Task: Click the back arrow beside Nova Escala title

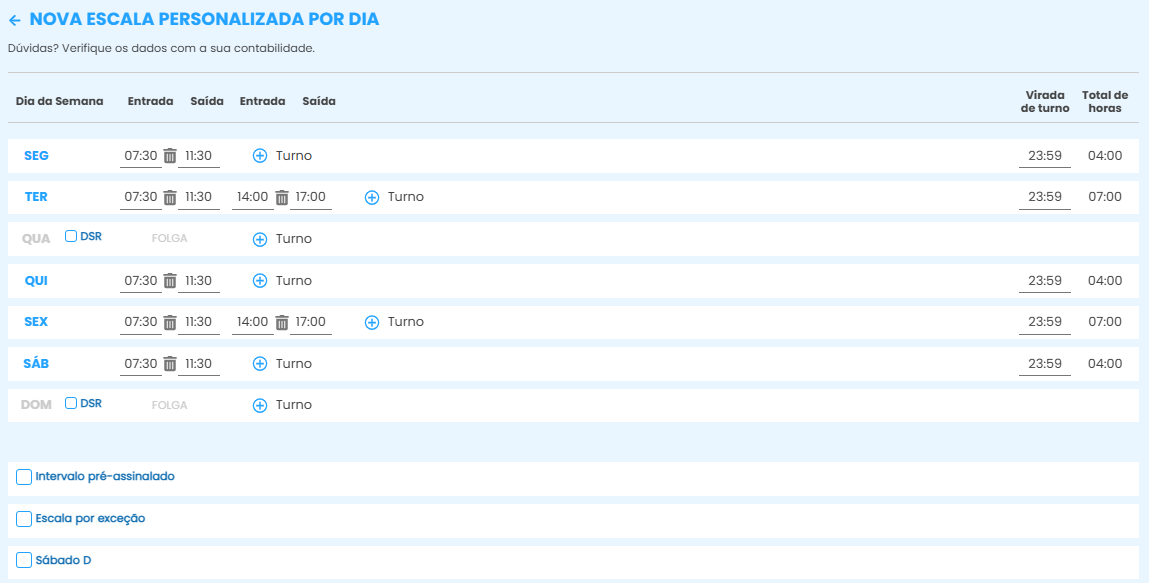Action: pos(14,20)
